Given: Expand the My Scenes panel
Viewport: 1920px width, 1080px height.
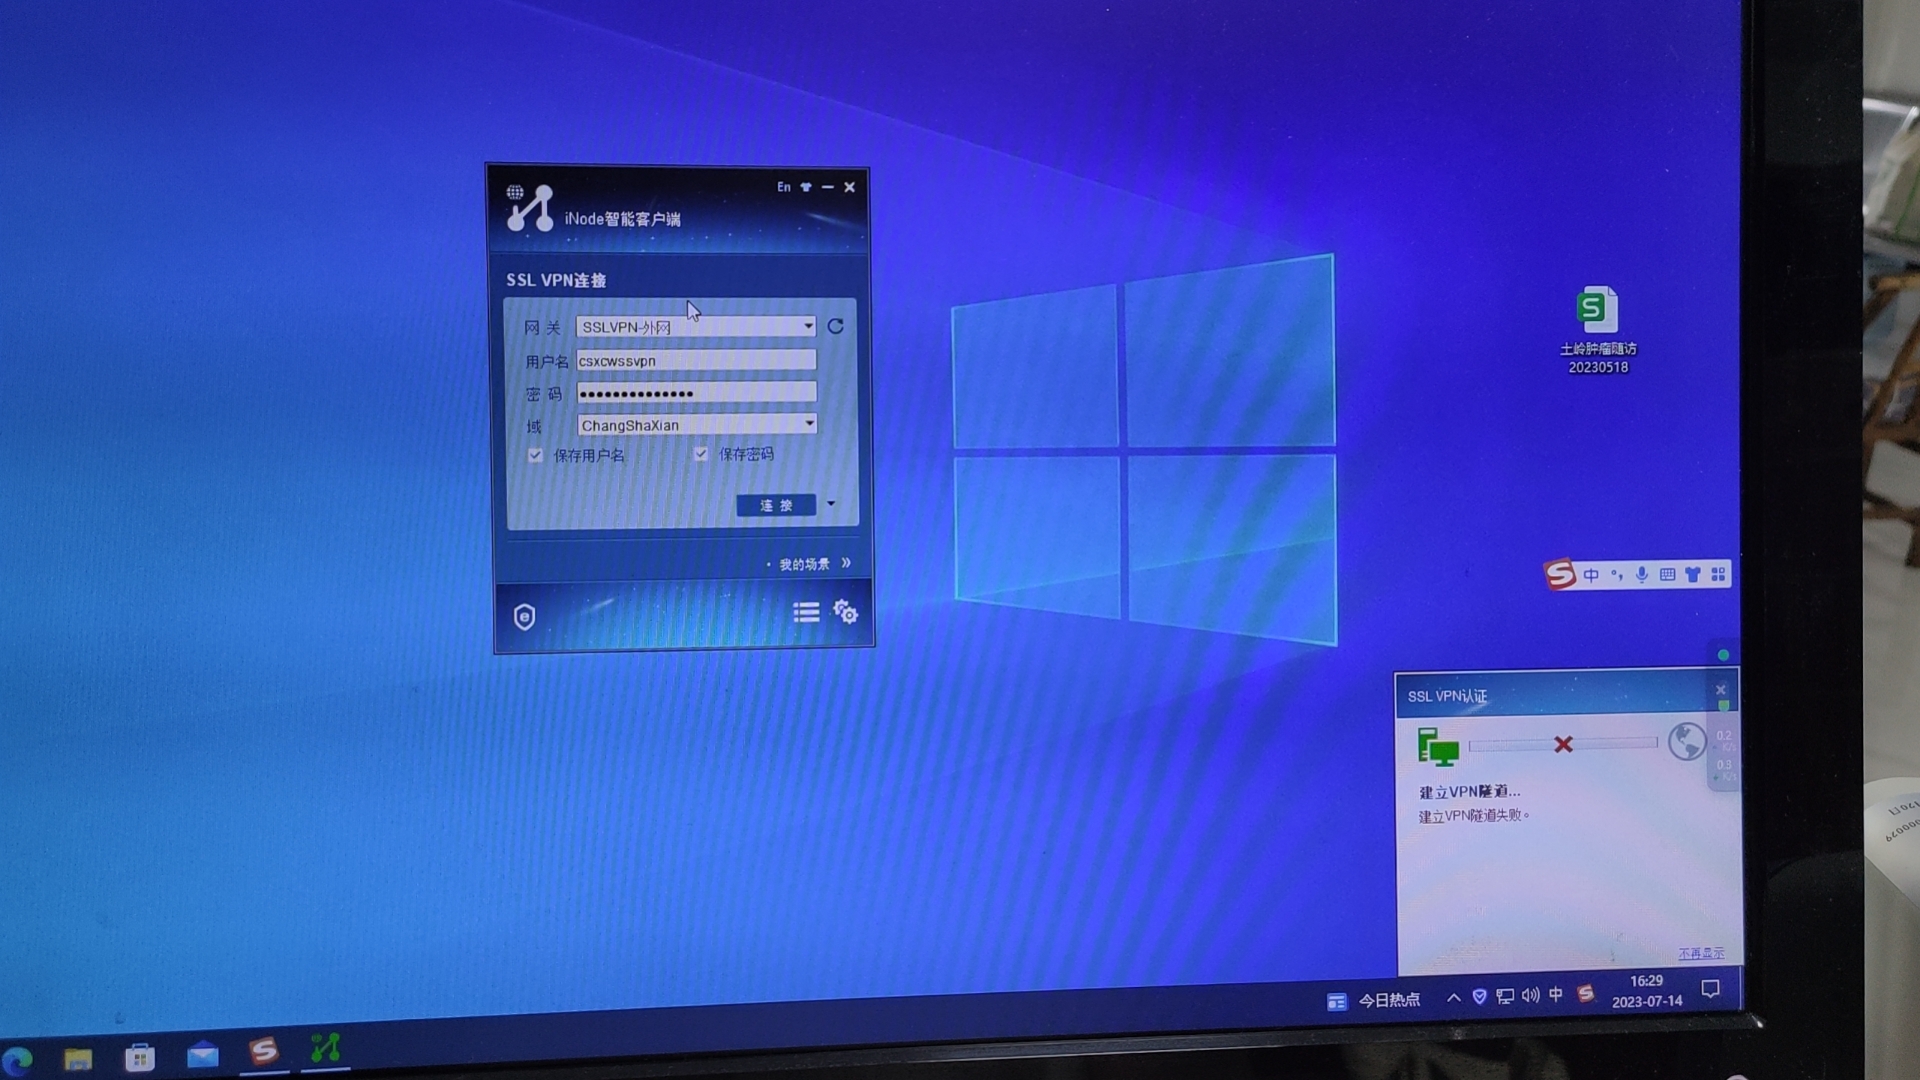Looking at the screenshot, I should [x=846, y=563].
